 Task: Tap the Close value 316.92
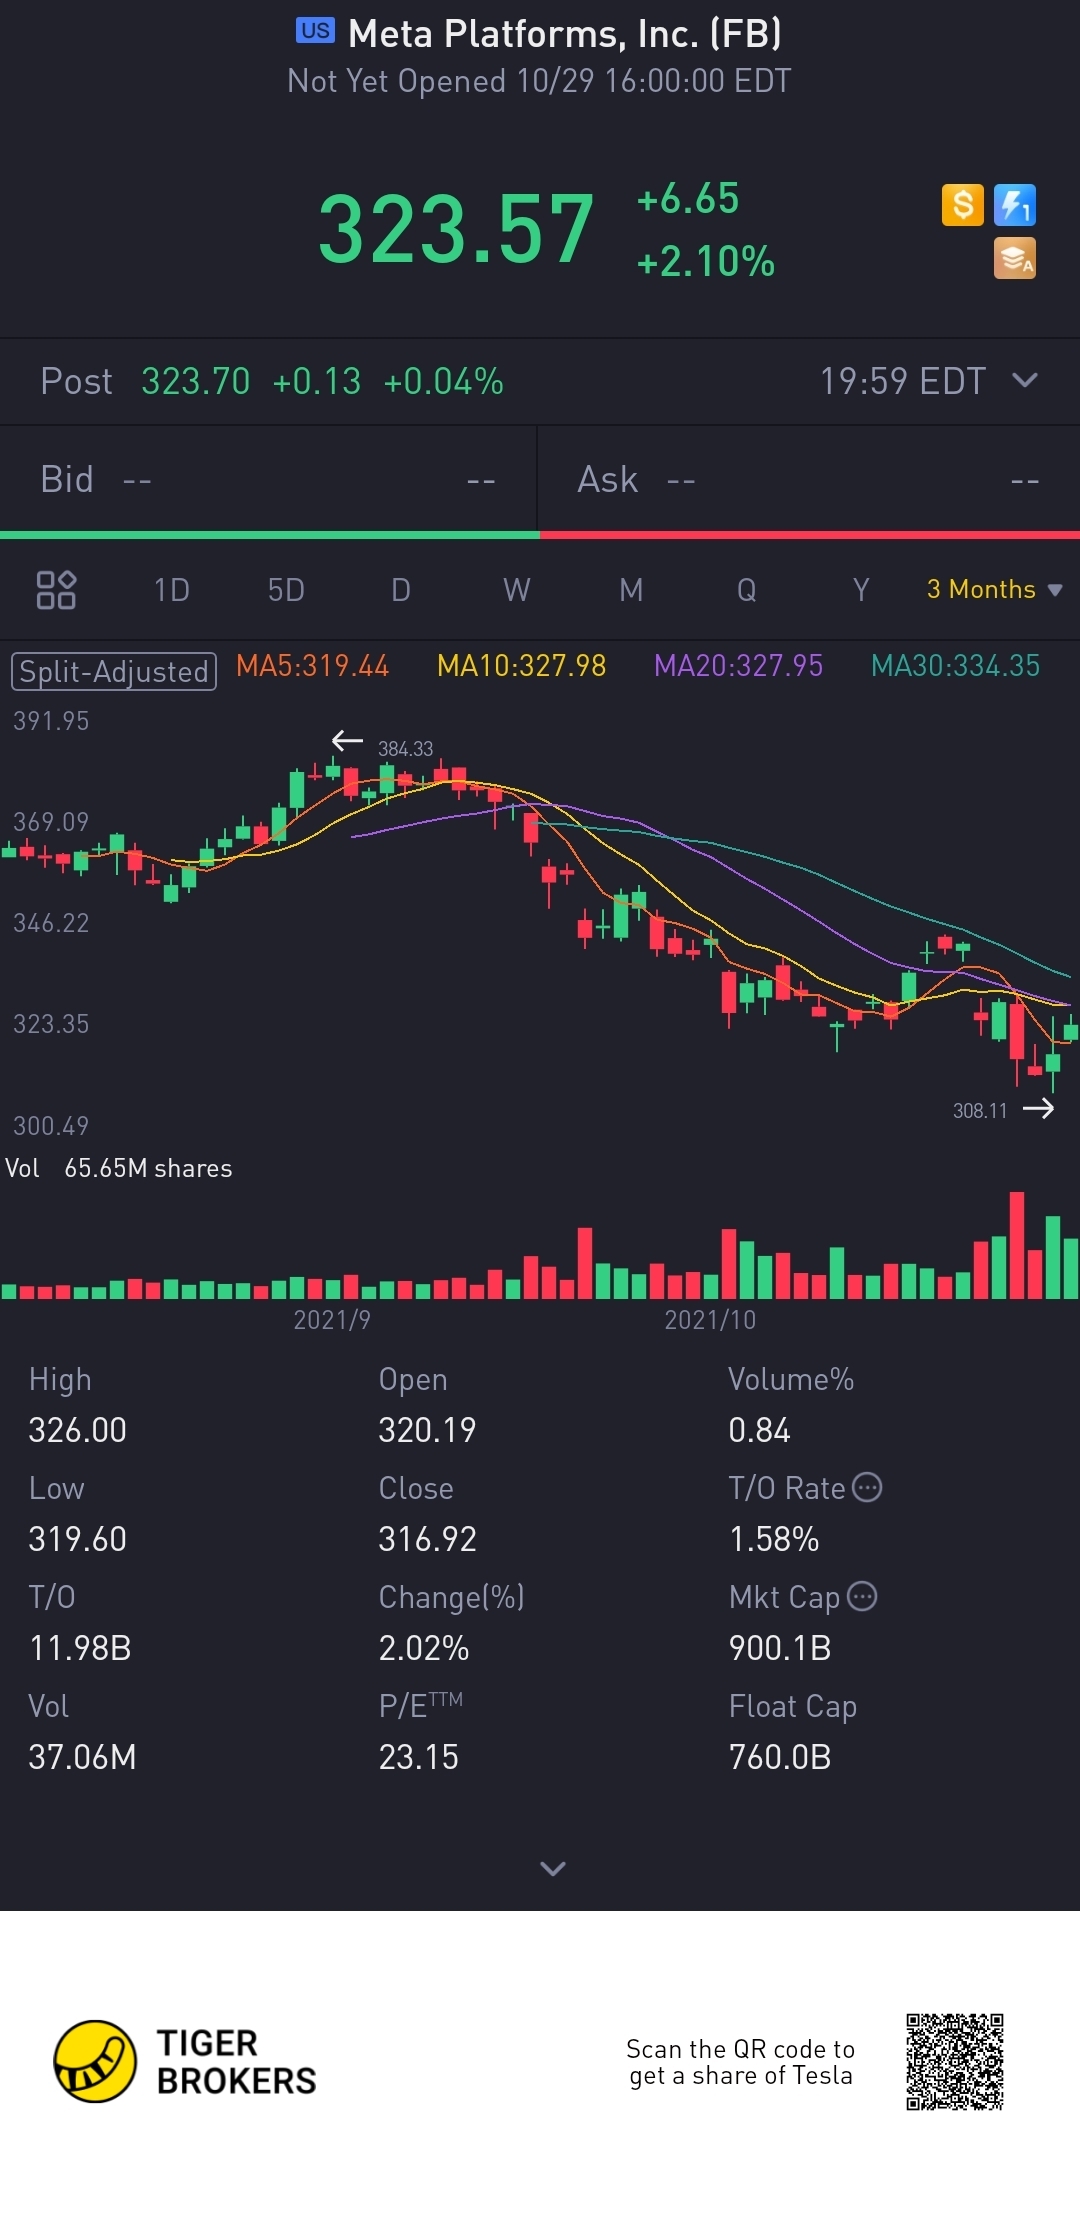coord(427,1539)
